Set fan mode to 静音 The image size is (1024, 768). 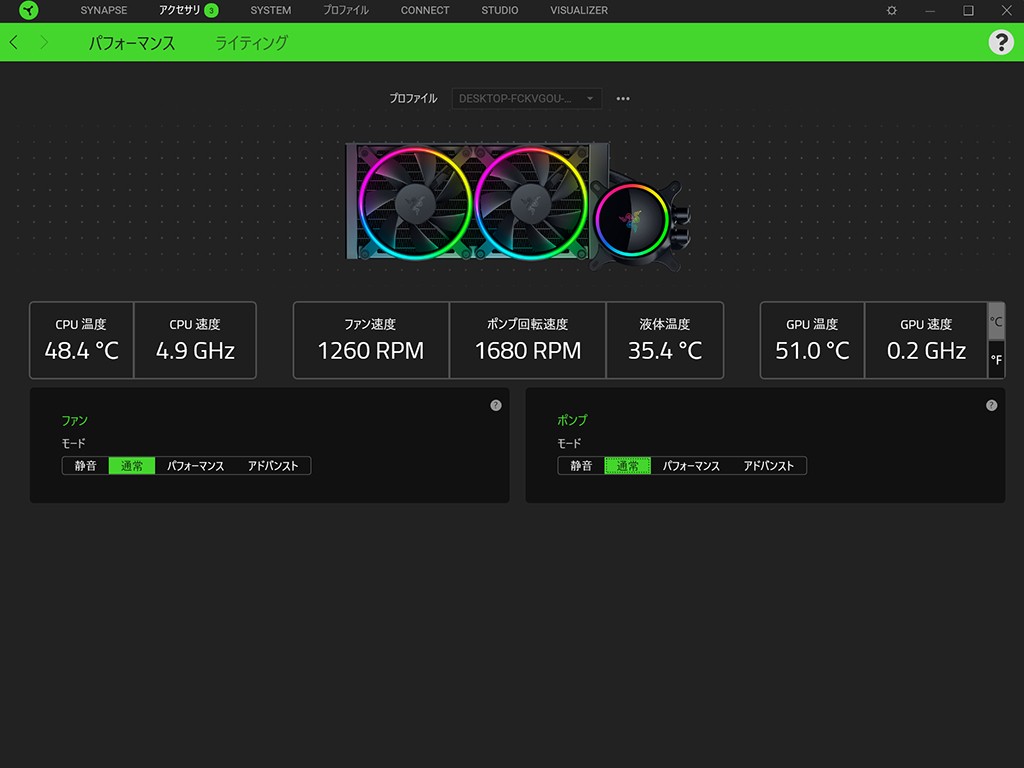pyautogui.click(x=85, y=466)
